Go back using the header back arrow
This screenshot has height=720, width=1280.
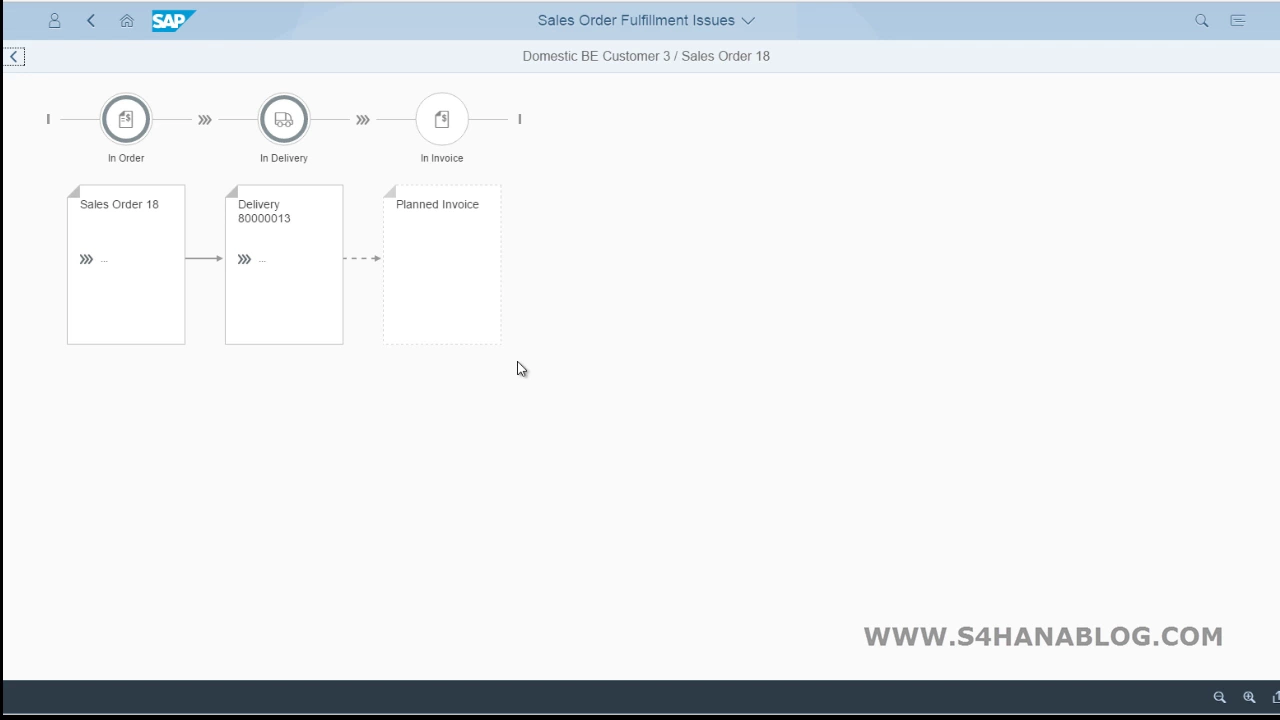point(91,20)
